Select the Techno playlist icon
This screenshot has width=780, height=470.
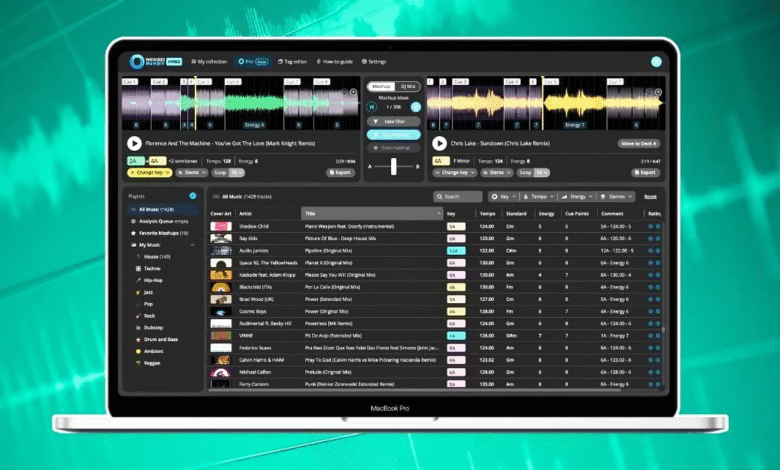[x=138, y=269]
